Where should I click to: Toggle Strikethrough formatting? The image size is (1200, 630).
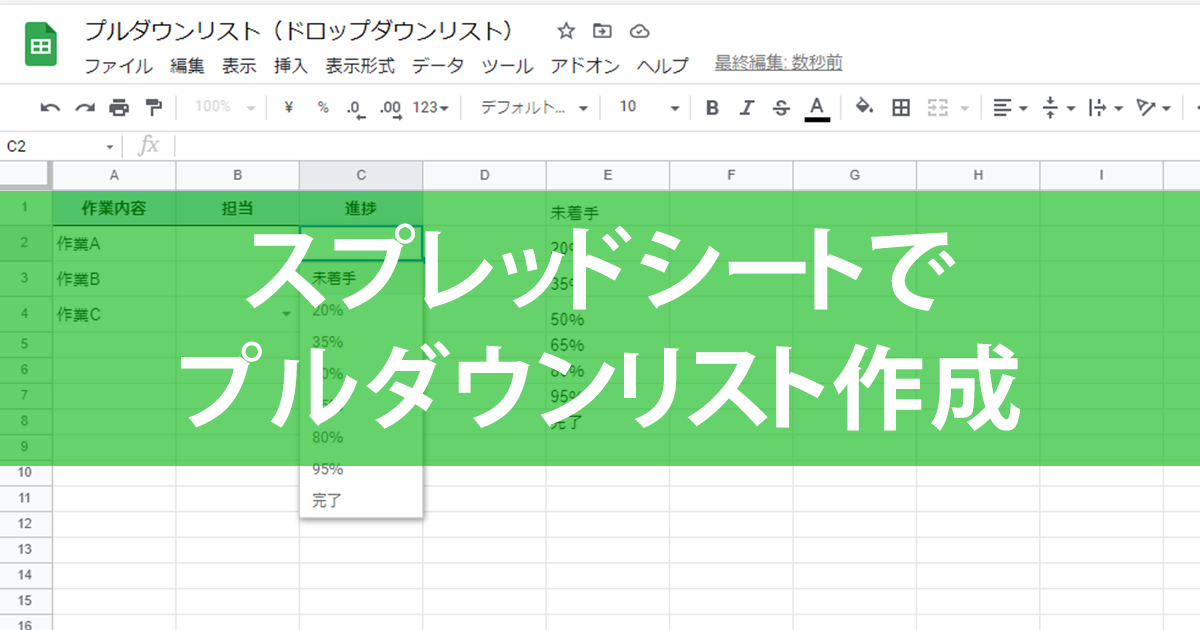[781, 107]
